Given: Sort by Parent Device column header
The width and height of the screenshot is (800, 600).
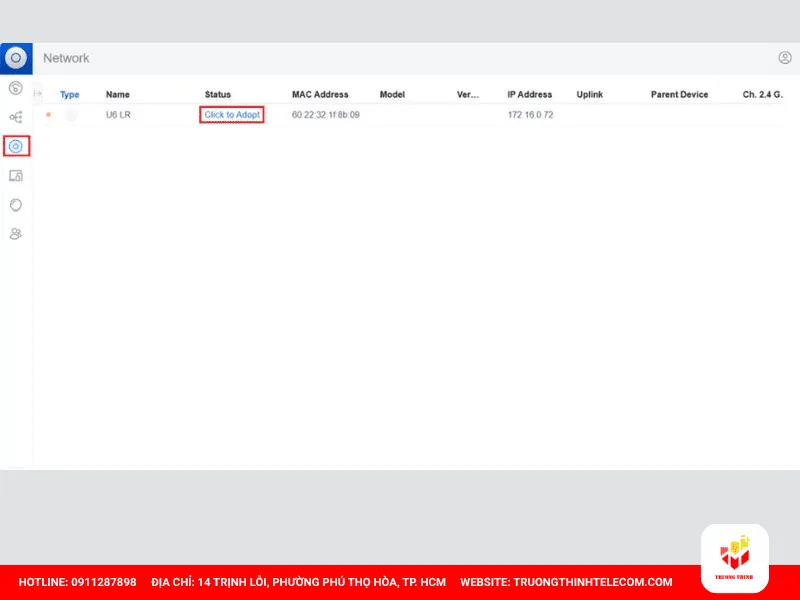Looking at the screenshot, I should [x=680, y=94].
